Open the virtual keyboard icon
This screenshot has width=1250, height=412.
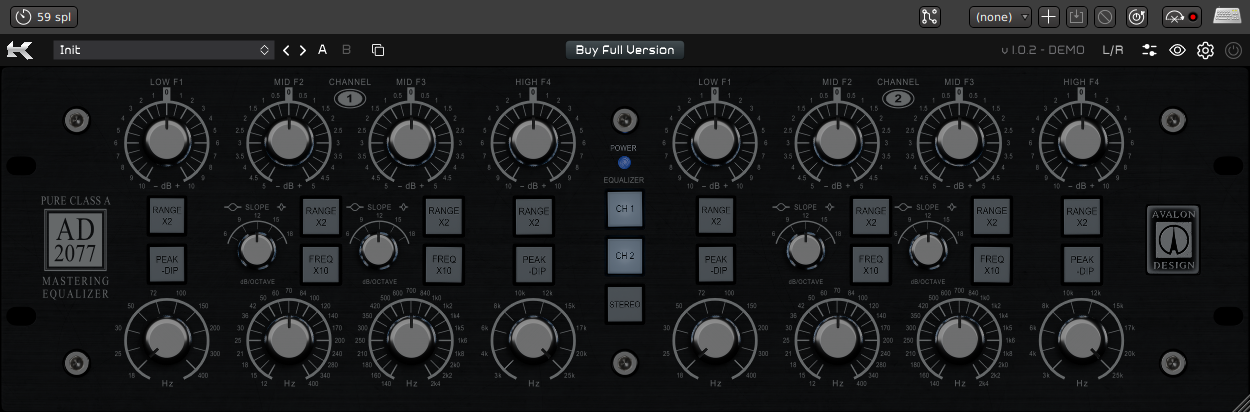click(x=1227, y=17)
